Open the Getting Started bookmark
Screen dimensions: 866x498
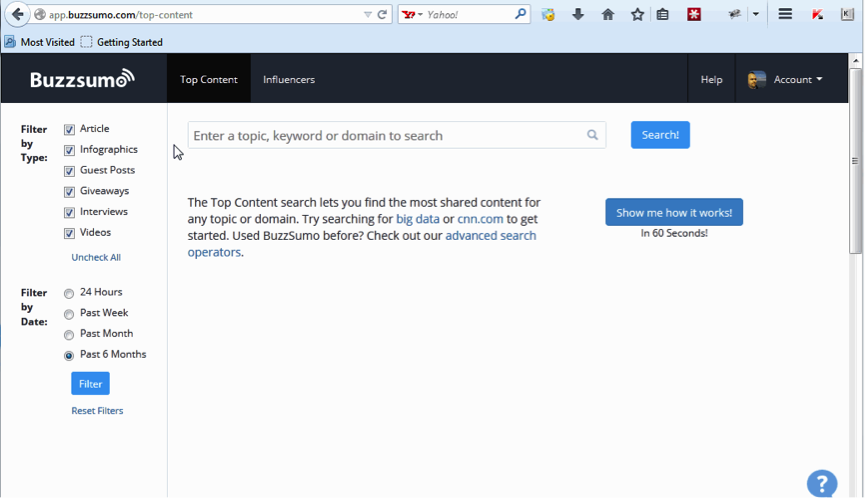click(x=122, y=42)
